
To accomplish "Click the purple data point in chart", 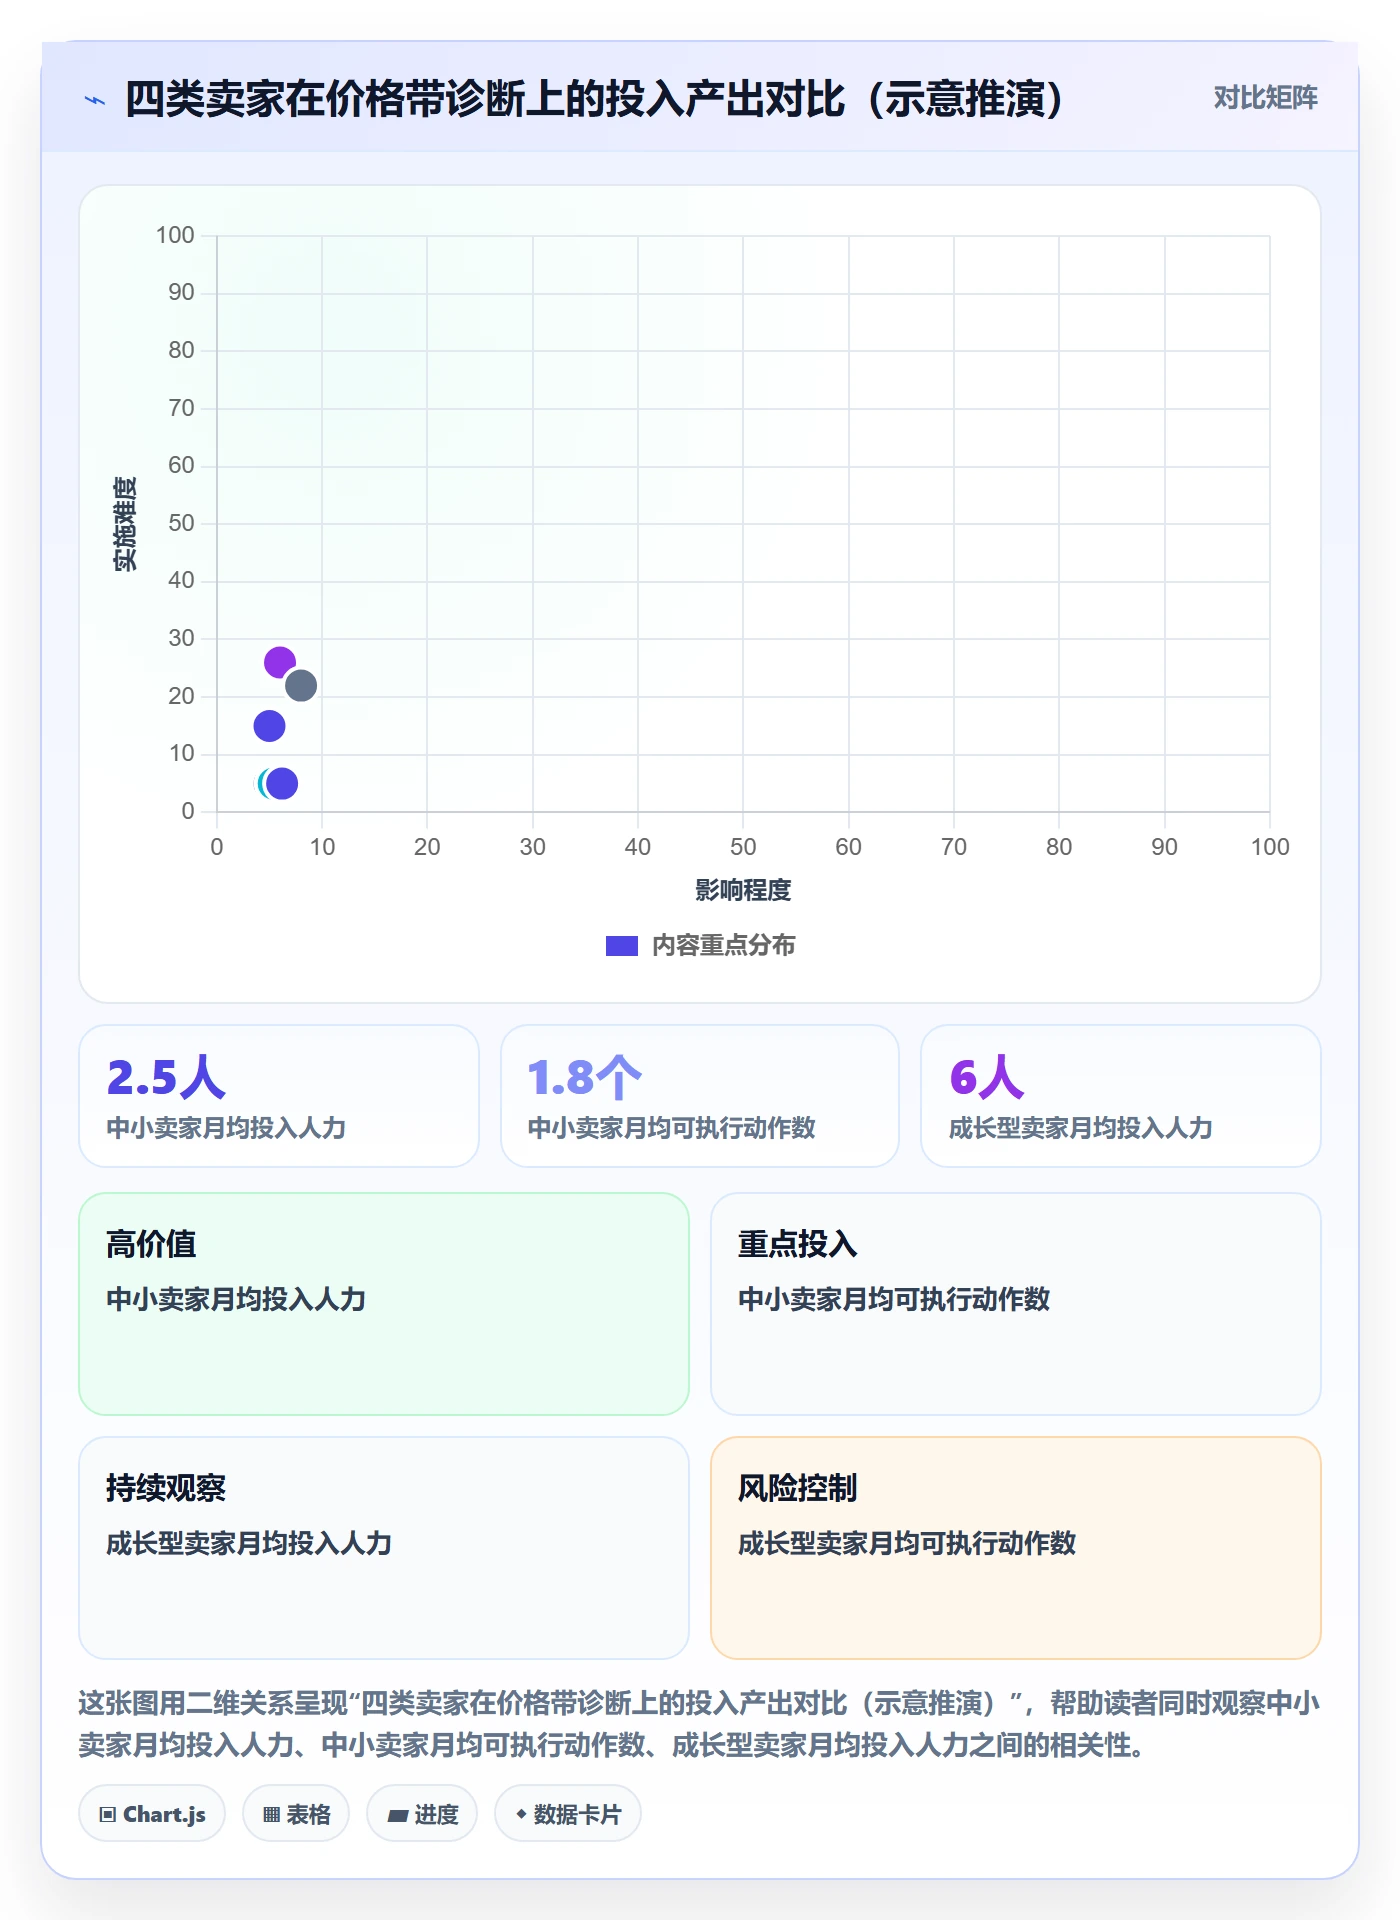I will coord(279,662).
